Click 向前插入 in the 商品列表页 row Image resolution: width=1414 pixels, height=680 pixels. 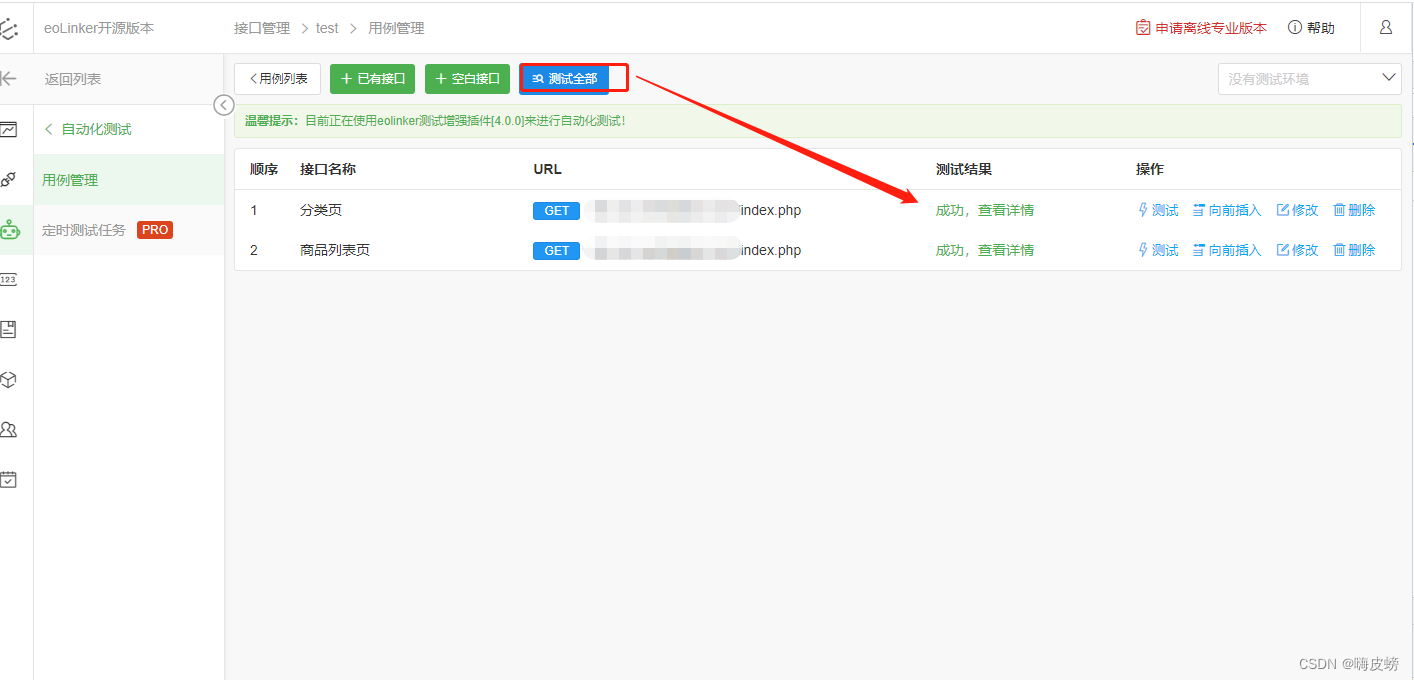(1227, 250)
